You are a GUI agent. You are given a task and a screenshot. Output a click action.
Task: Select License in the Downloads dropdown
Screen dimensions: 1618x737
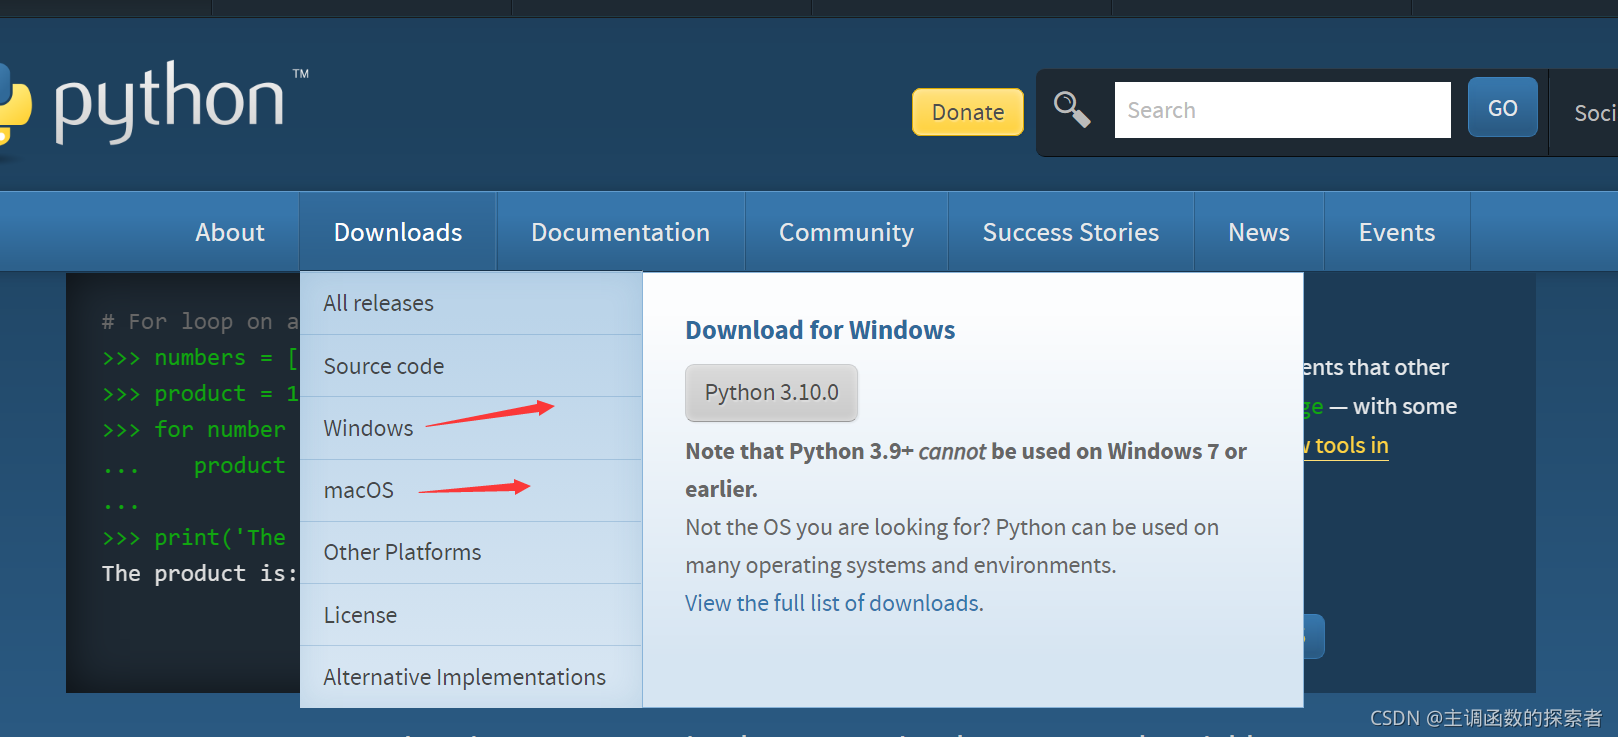(471, 615)
